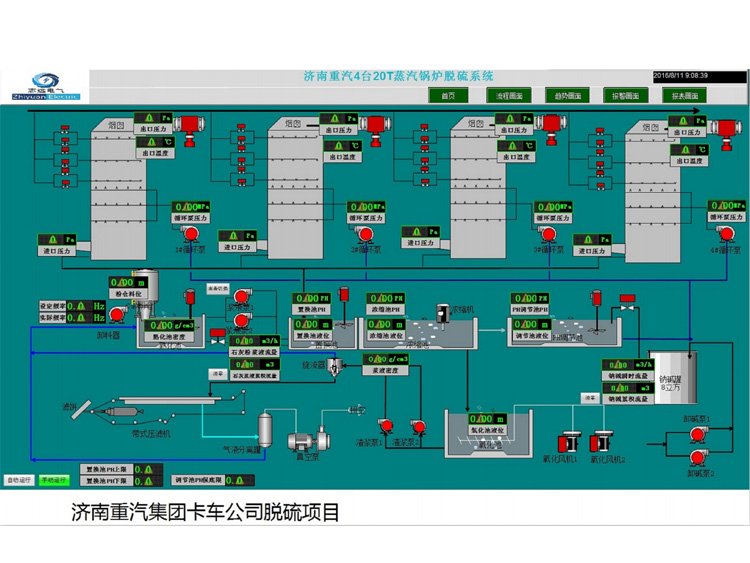This screenshot has width=750, height=563.
Task: Click the Zhiyuan Electric logo
Action: point(46,87)
